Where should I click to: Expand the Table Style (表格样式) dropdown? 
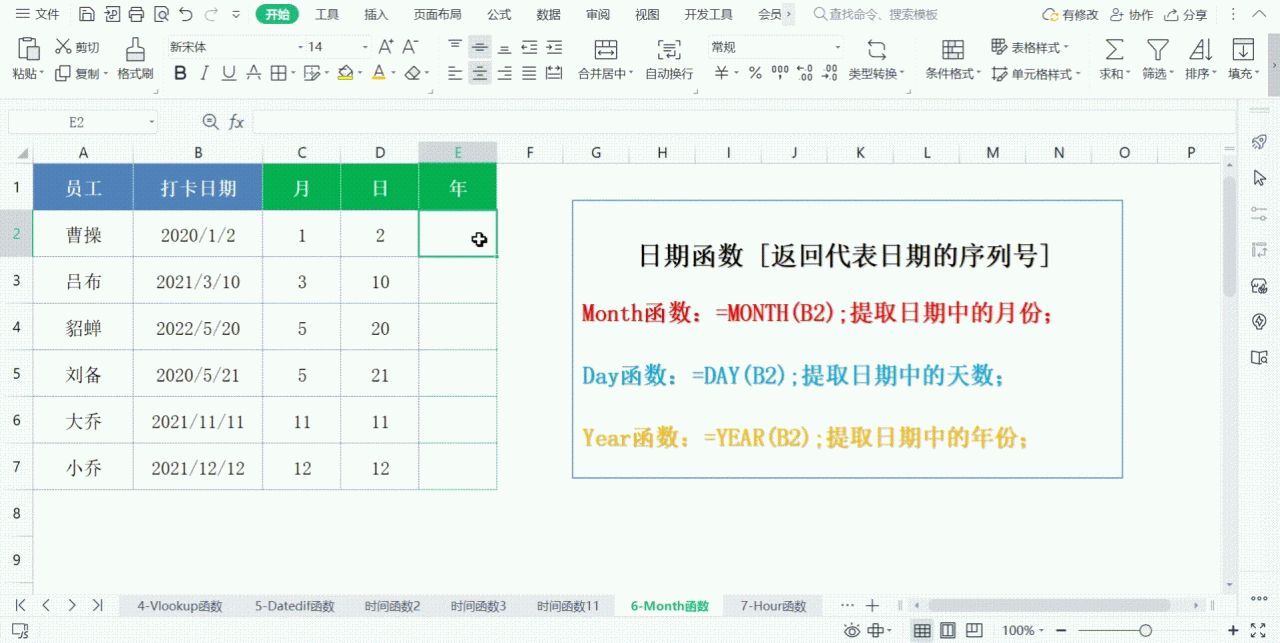1065,47
